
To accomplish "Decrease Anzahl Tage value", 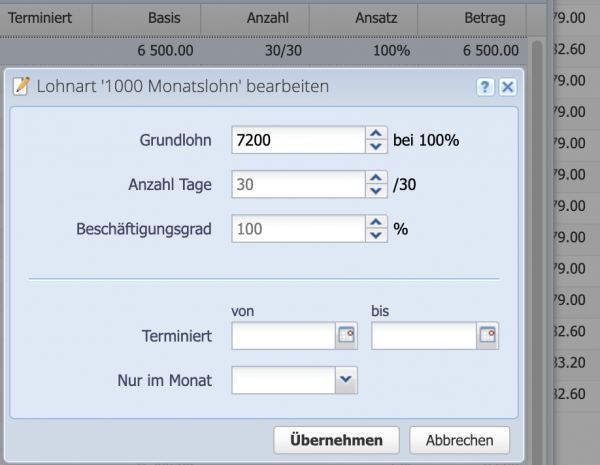I will [376, 190].
